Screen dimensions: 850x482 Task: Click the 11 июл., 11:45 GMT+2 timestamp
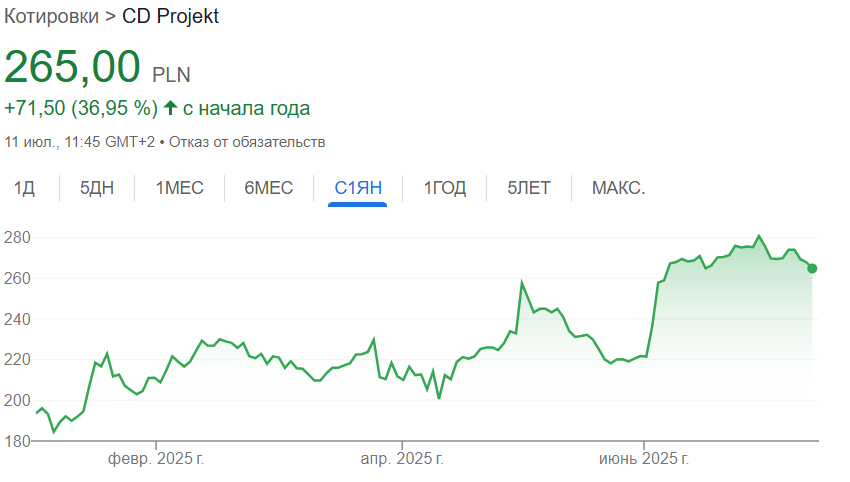pos(80,142)
